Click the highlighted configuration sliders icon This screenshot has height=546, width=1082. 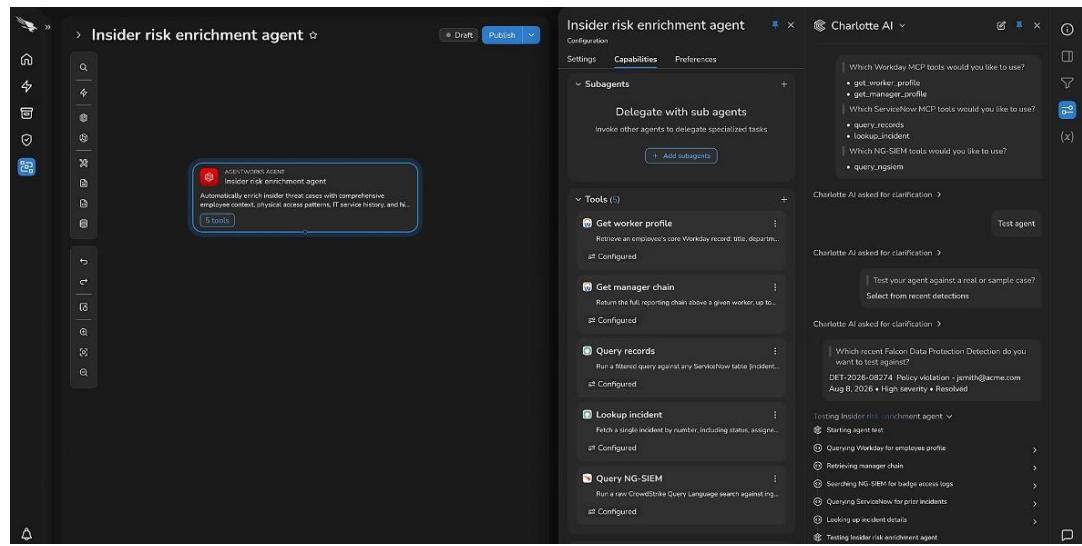click(1067, 110)
